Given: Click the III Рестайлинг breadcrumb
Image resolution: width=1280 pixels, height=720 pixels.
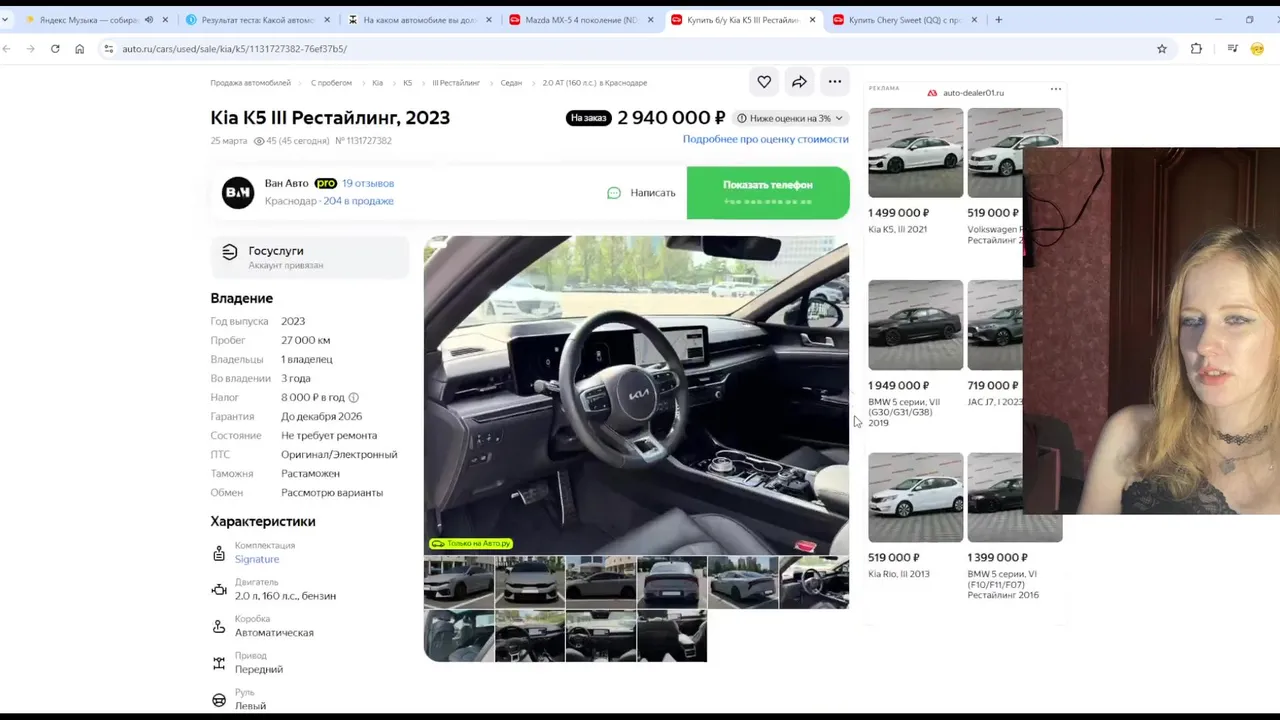Looking at the screenshot, I should click(456, 83).
